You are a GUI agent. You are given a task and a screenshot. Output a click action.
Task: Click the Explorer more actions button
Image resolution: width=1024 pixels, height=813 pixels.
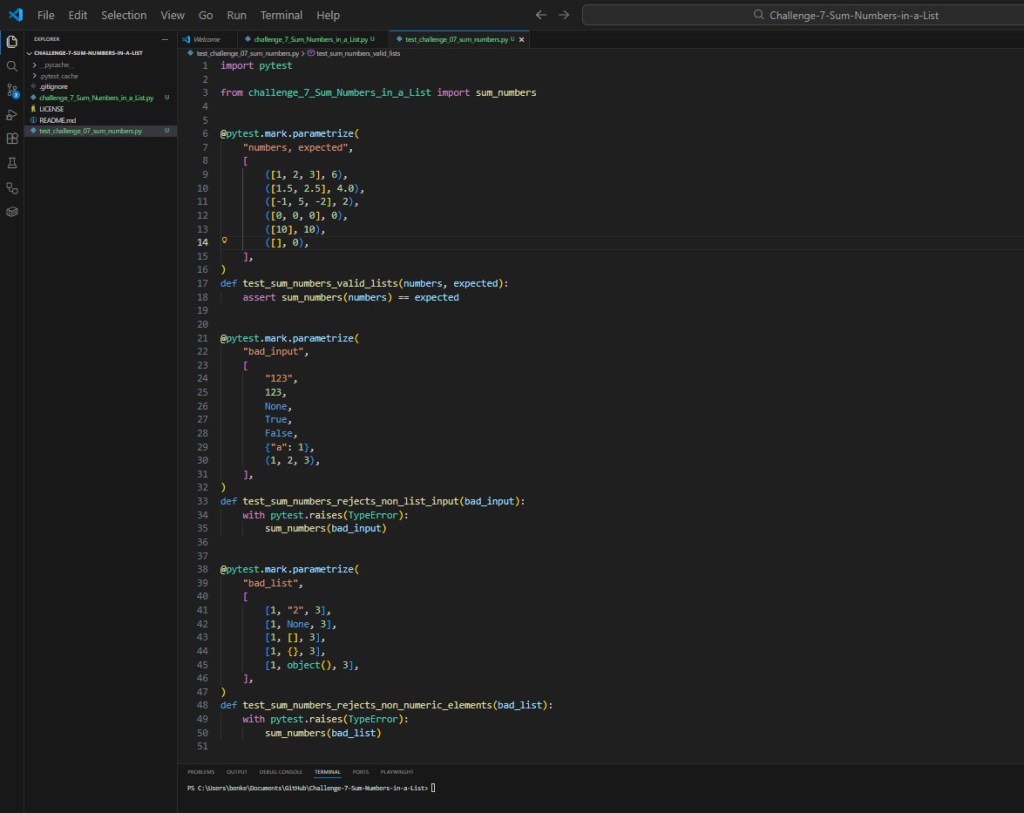pos(163,39)
